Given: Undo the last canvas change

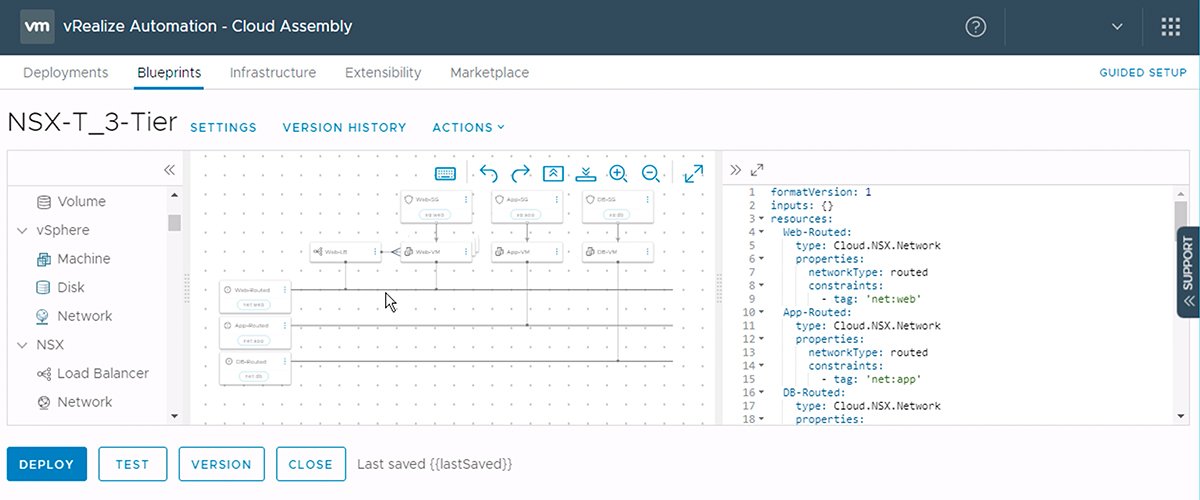Looking at the screenshot, I should [488, 173].
